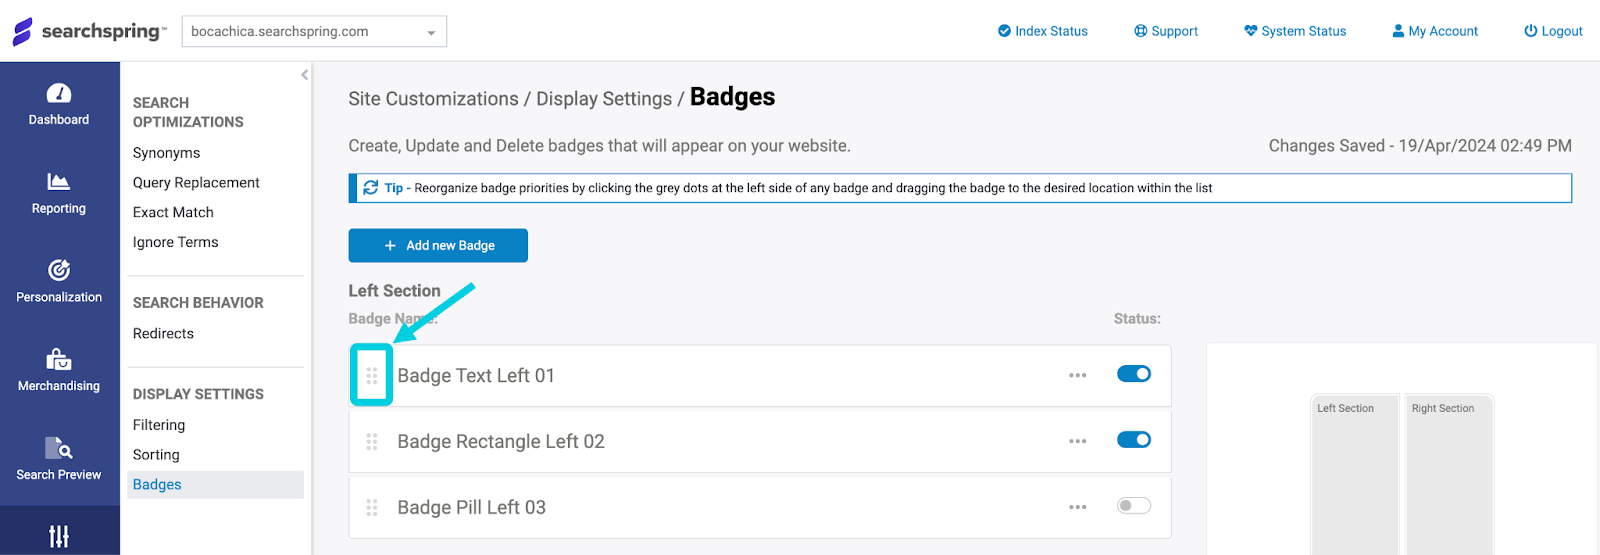Turn off Badge Rectangle Left 02 status
Image resolution: width=1600 pixels, height=555 pixels.
click(x=1134, y=440)
